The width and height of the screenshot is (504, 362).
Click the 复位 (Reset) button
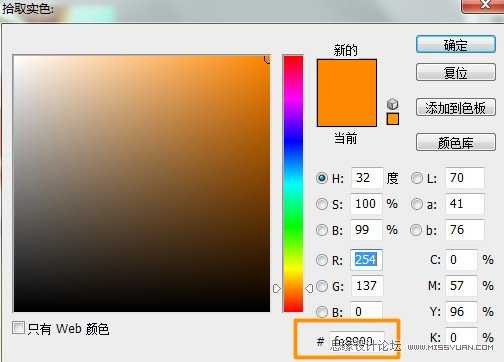pyautogui.click(x=456, y=72)
